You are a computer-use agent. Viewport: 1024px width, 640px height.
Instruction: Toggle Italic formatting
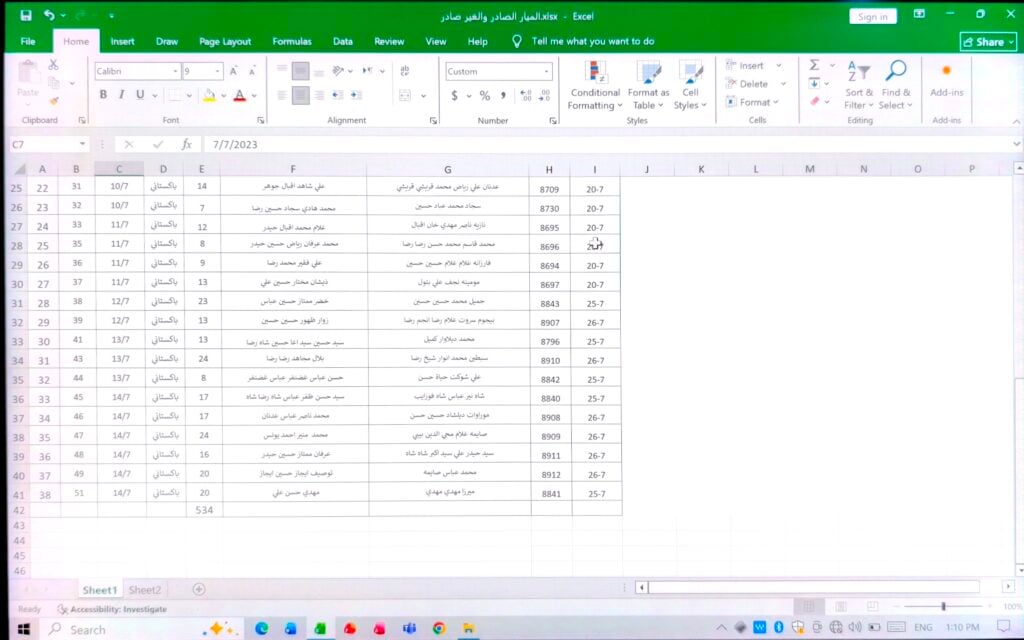click(121, 95)
